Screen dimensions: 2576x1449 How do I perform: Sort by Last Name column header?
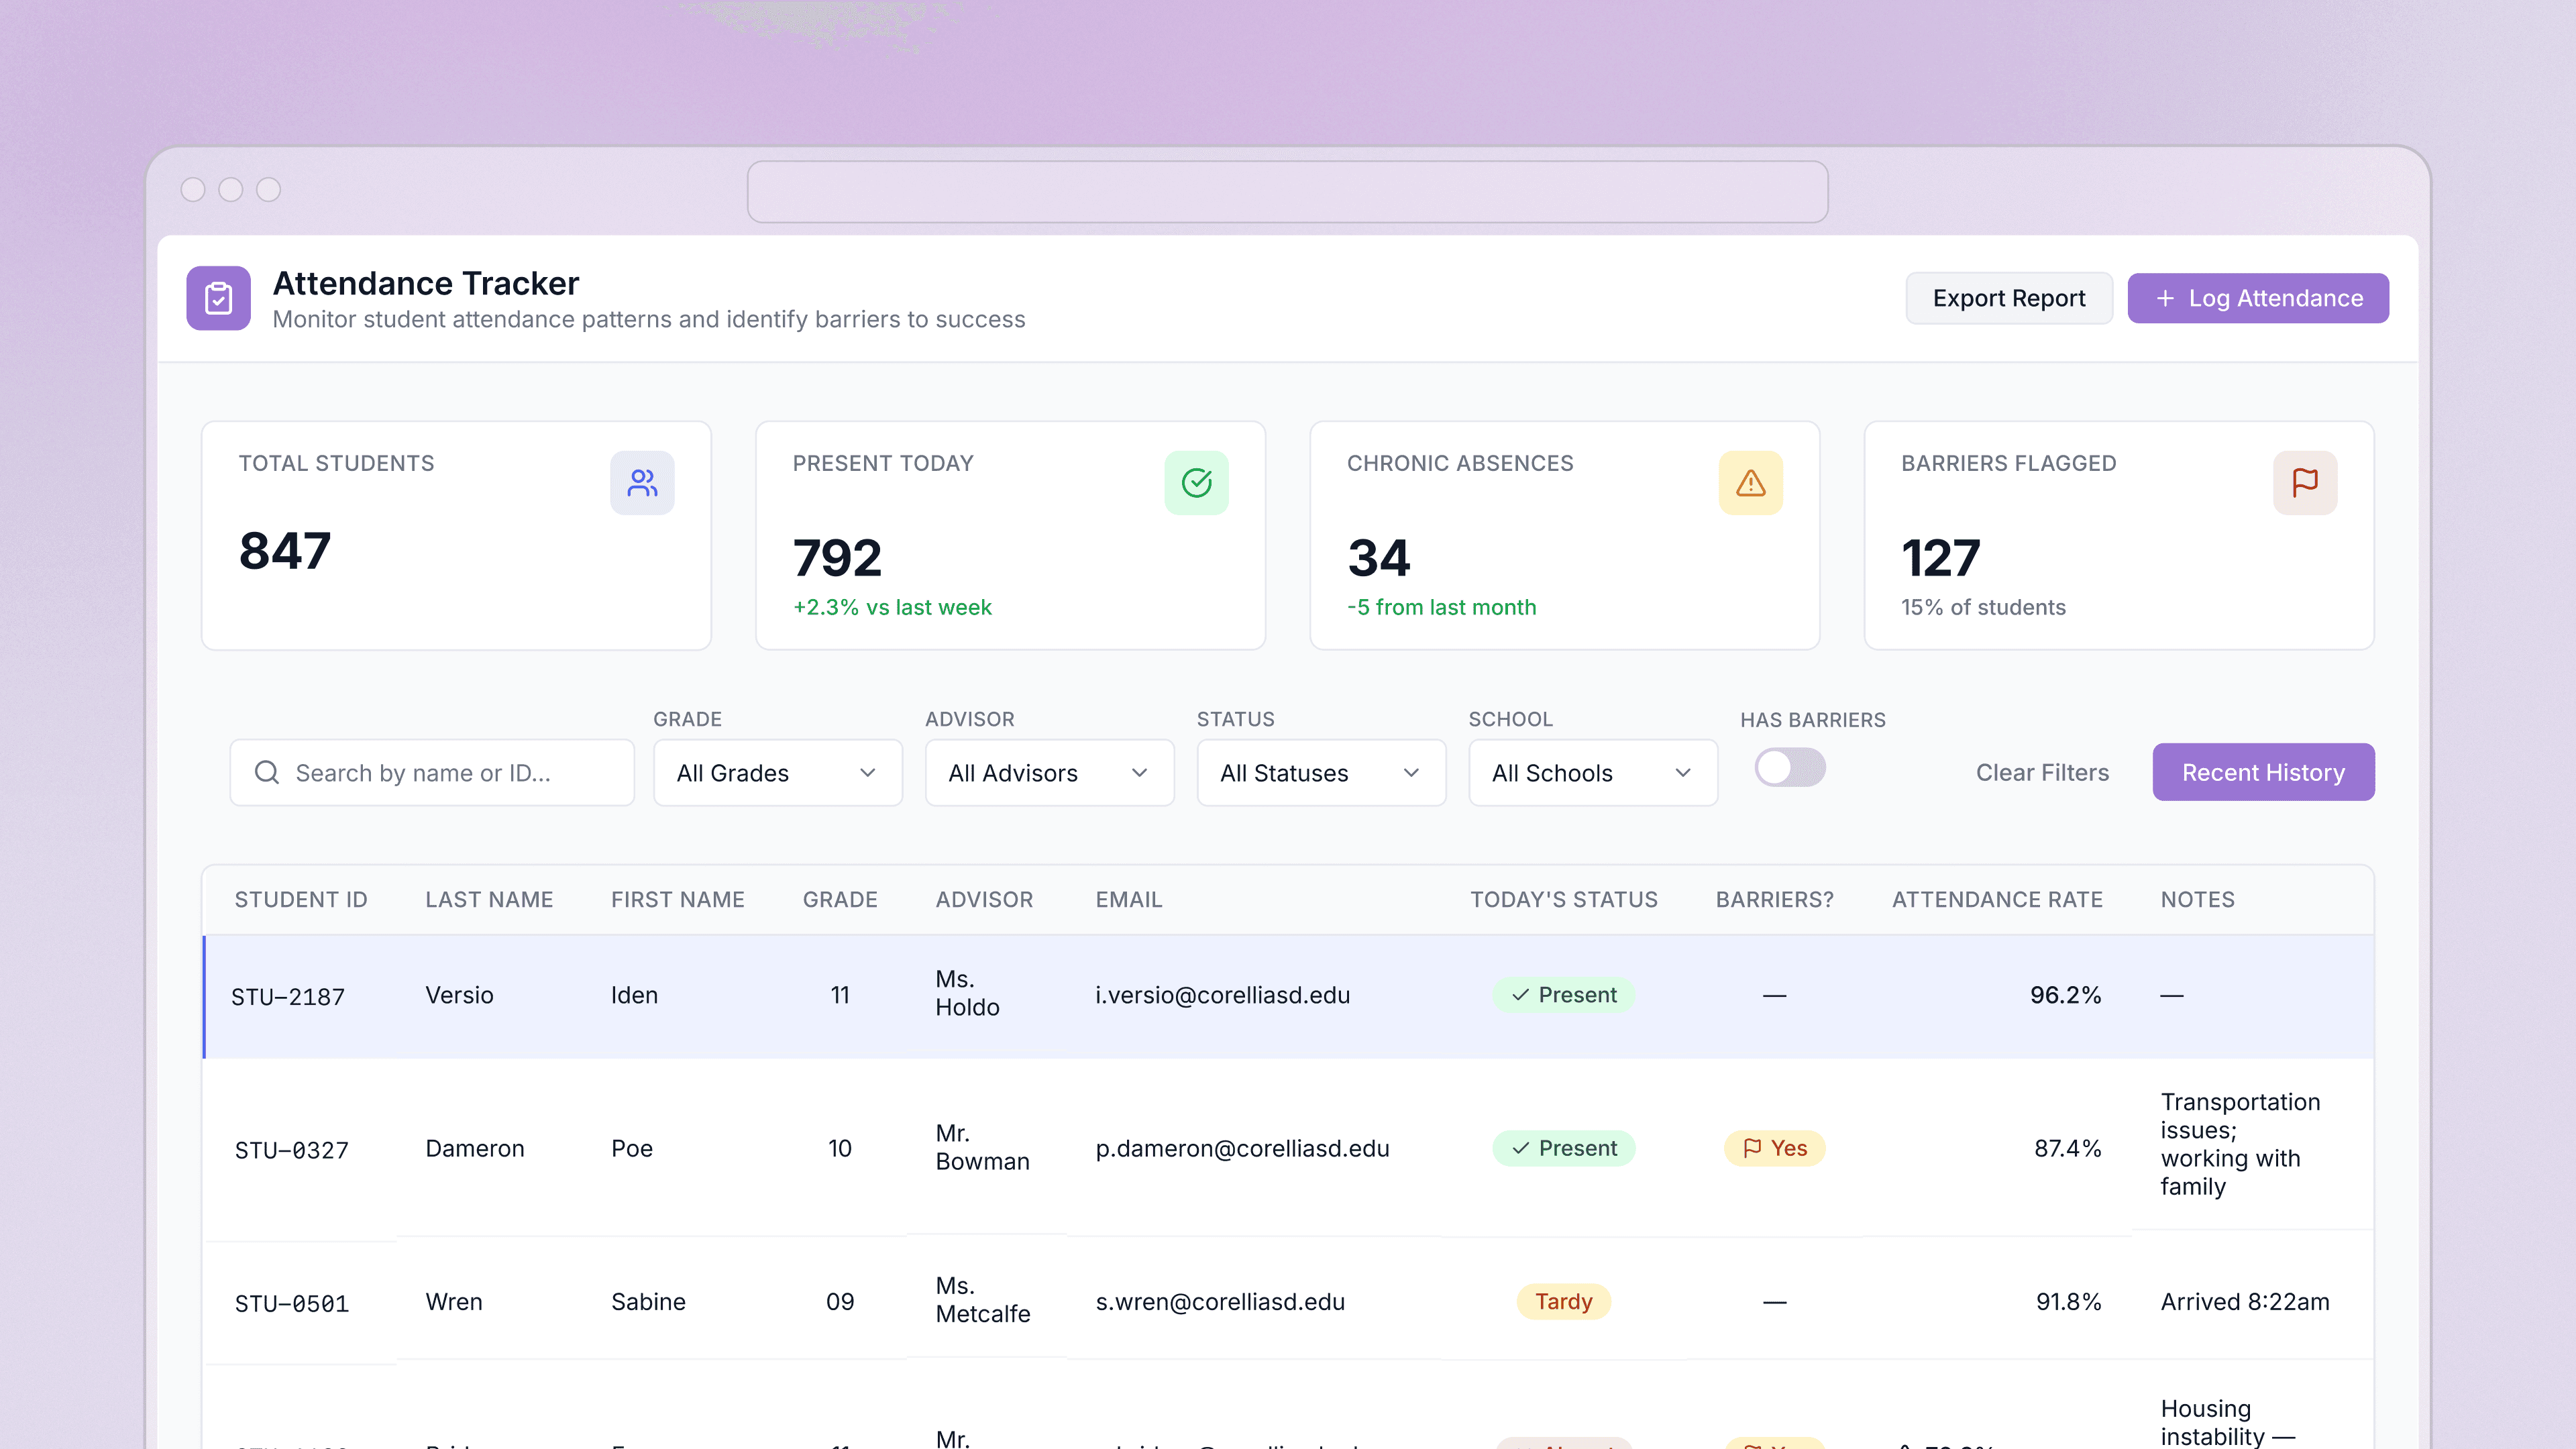(x=489, y=900)
